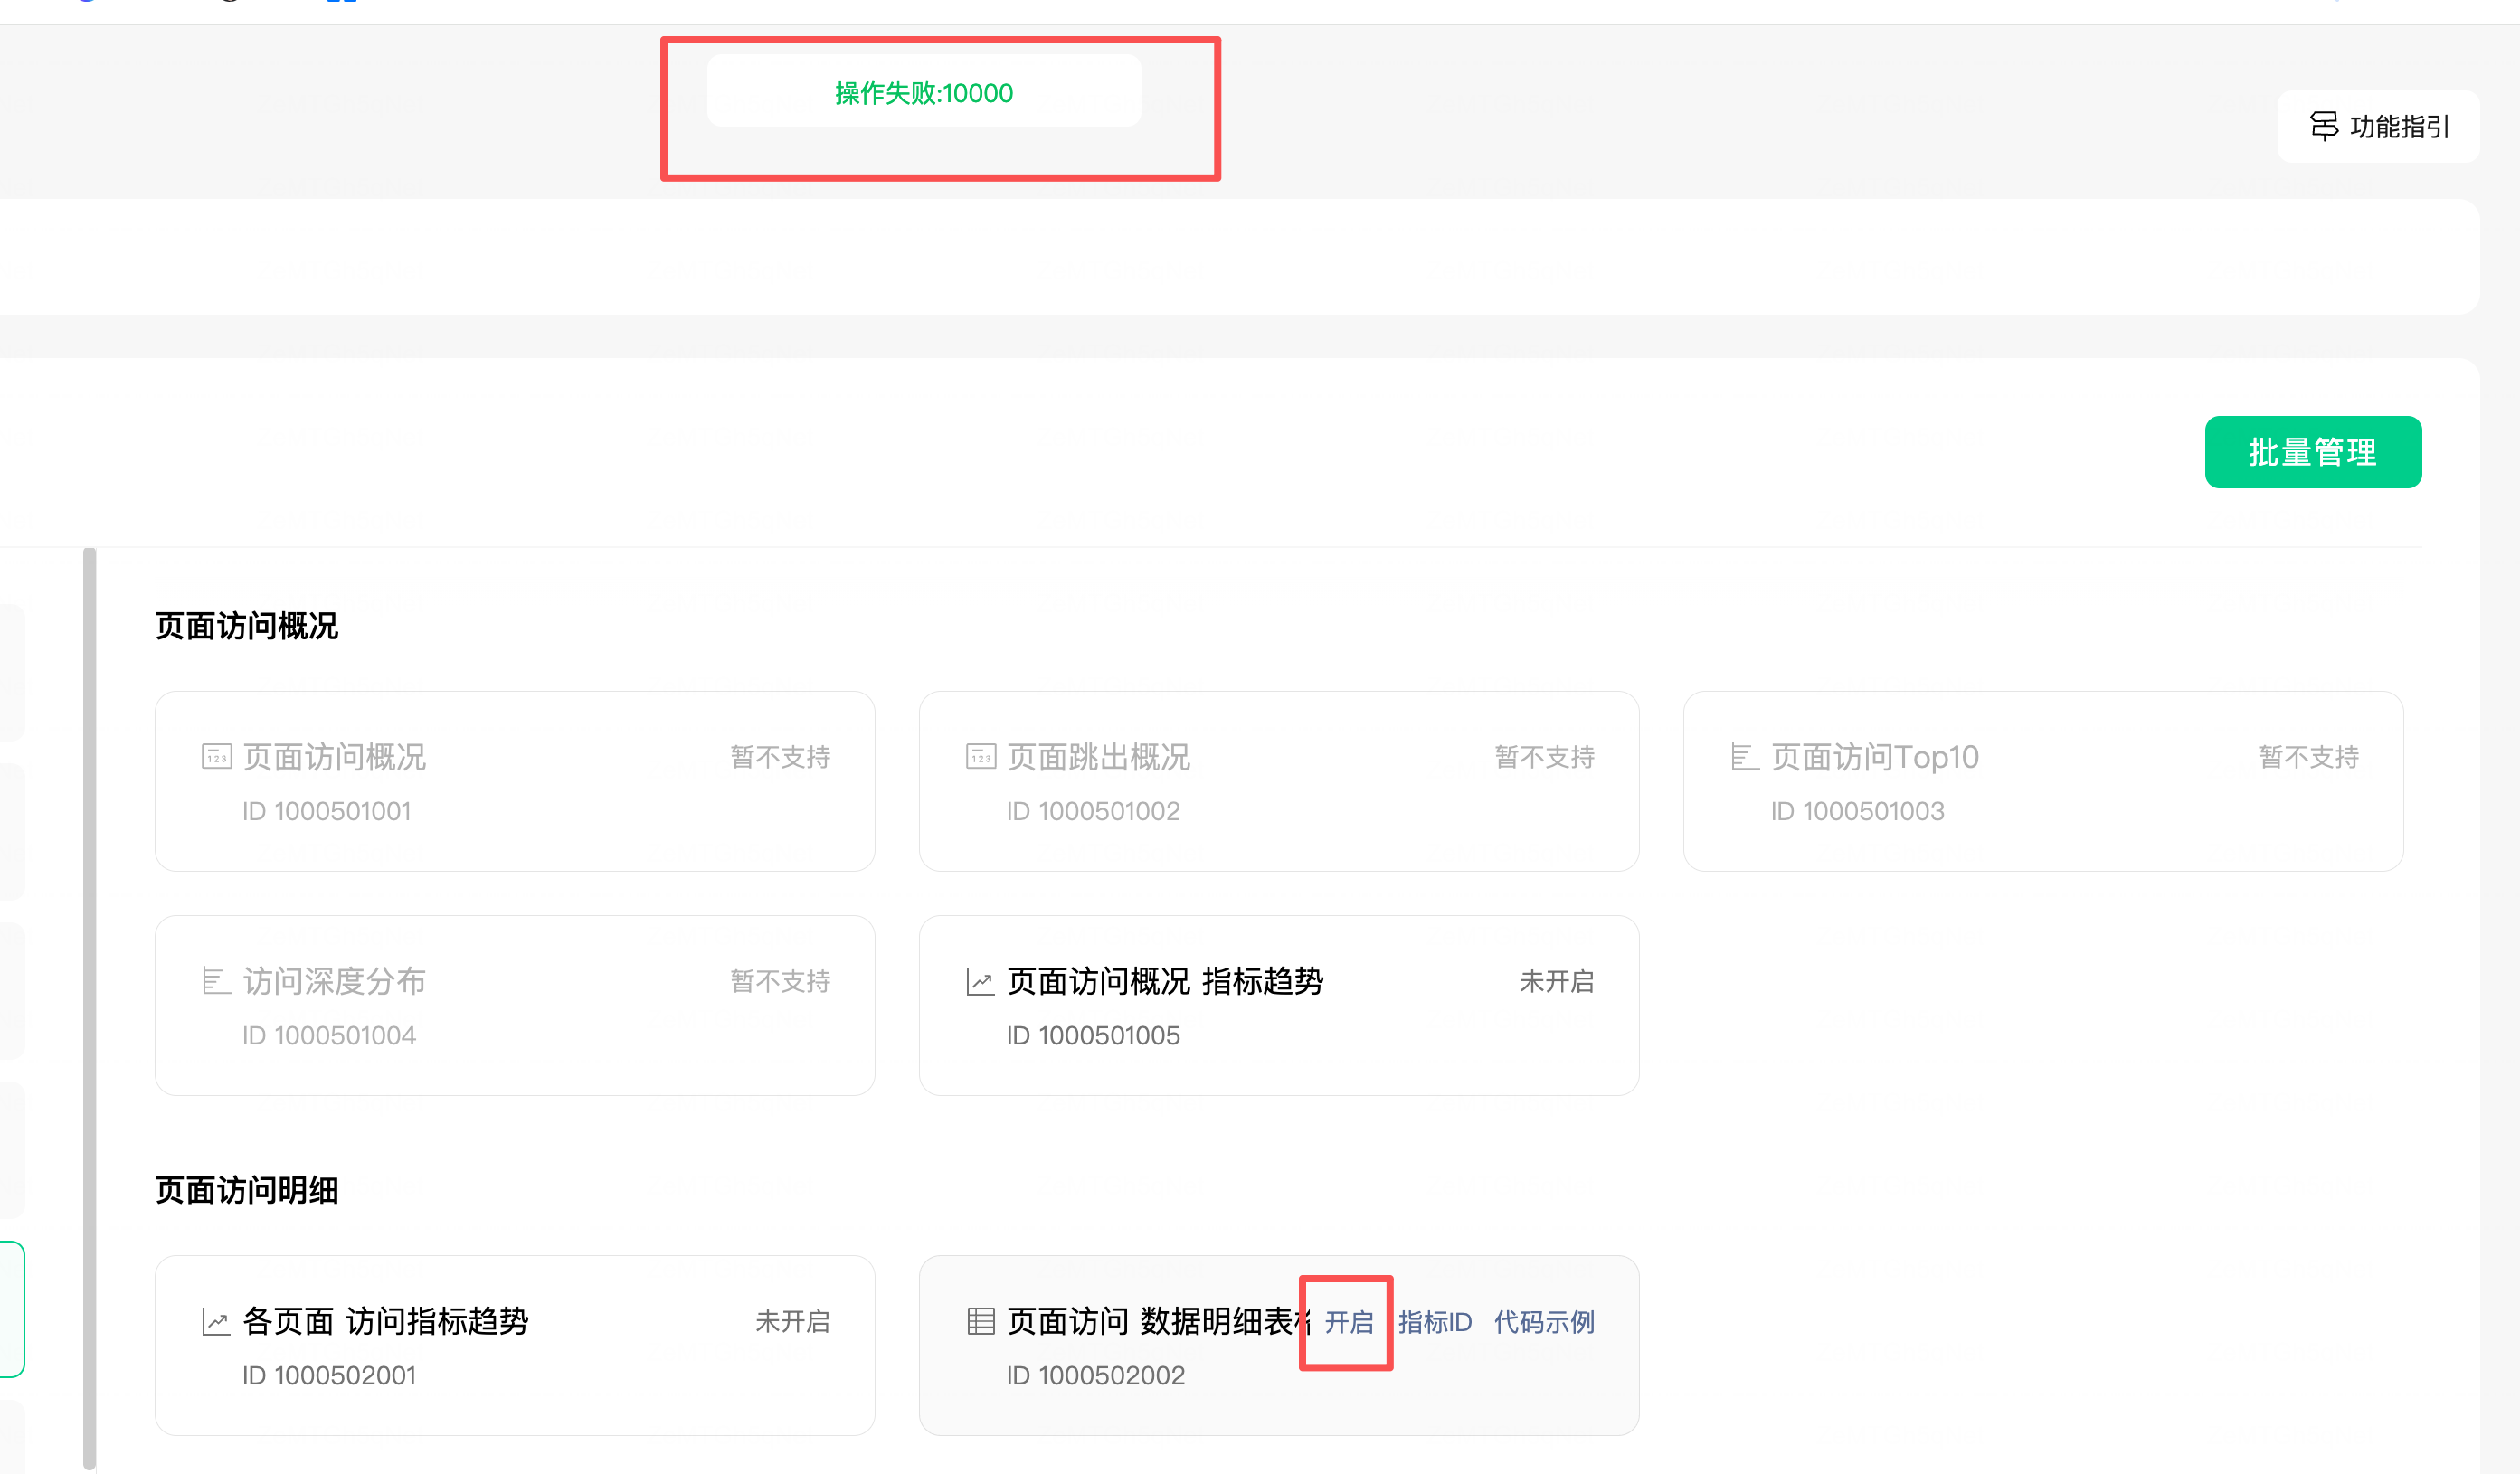
Task: Open the 代码示例 link
Action: pos(1543,1322)
